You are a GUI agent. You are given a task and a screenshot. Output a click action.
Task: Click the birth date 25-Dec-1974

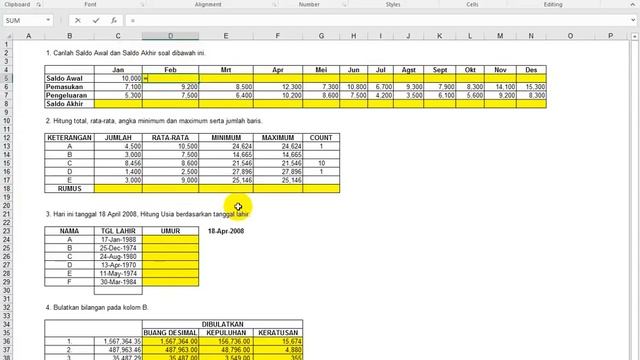[x=118, y=248]
